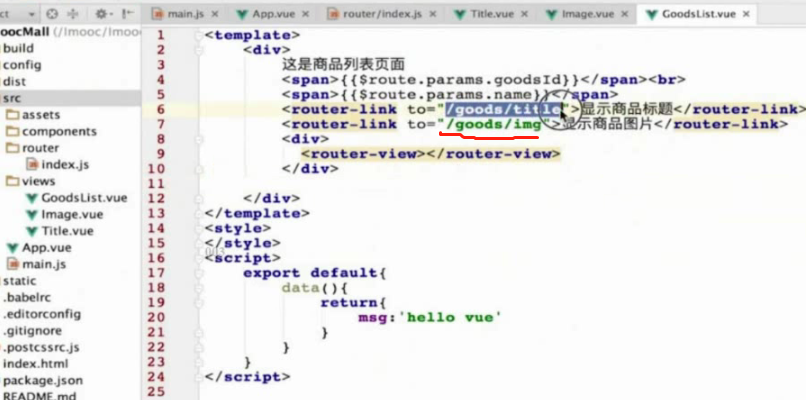Click the selected '/goods/title' string
Screen dimensions: 806x400
(x=503, y=109)
